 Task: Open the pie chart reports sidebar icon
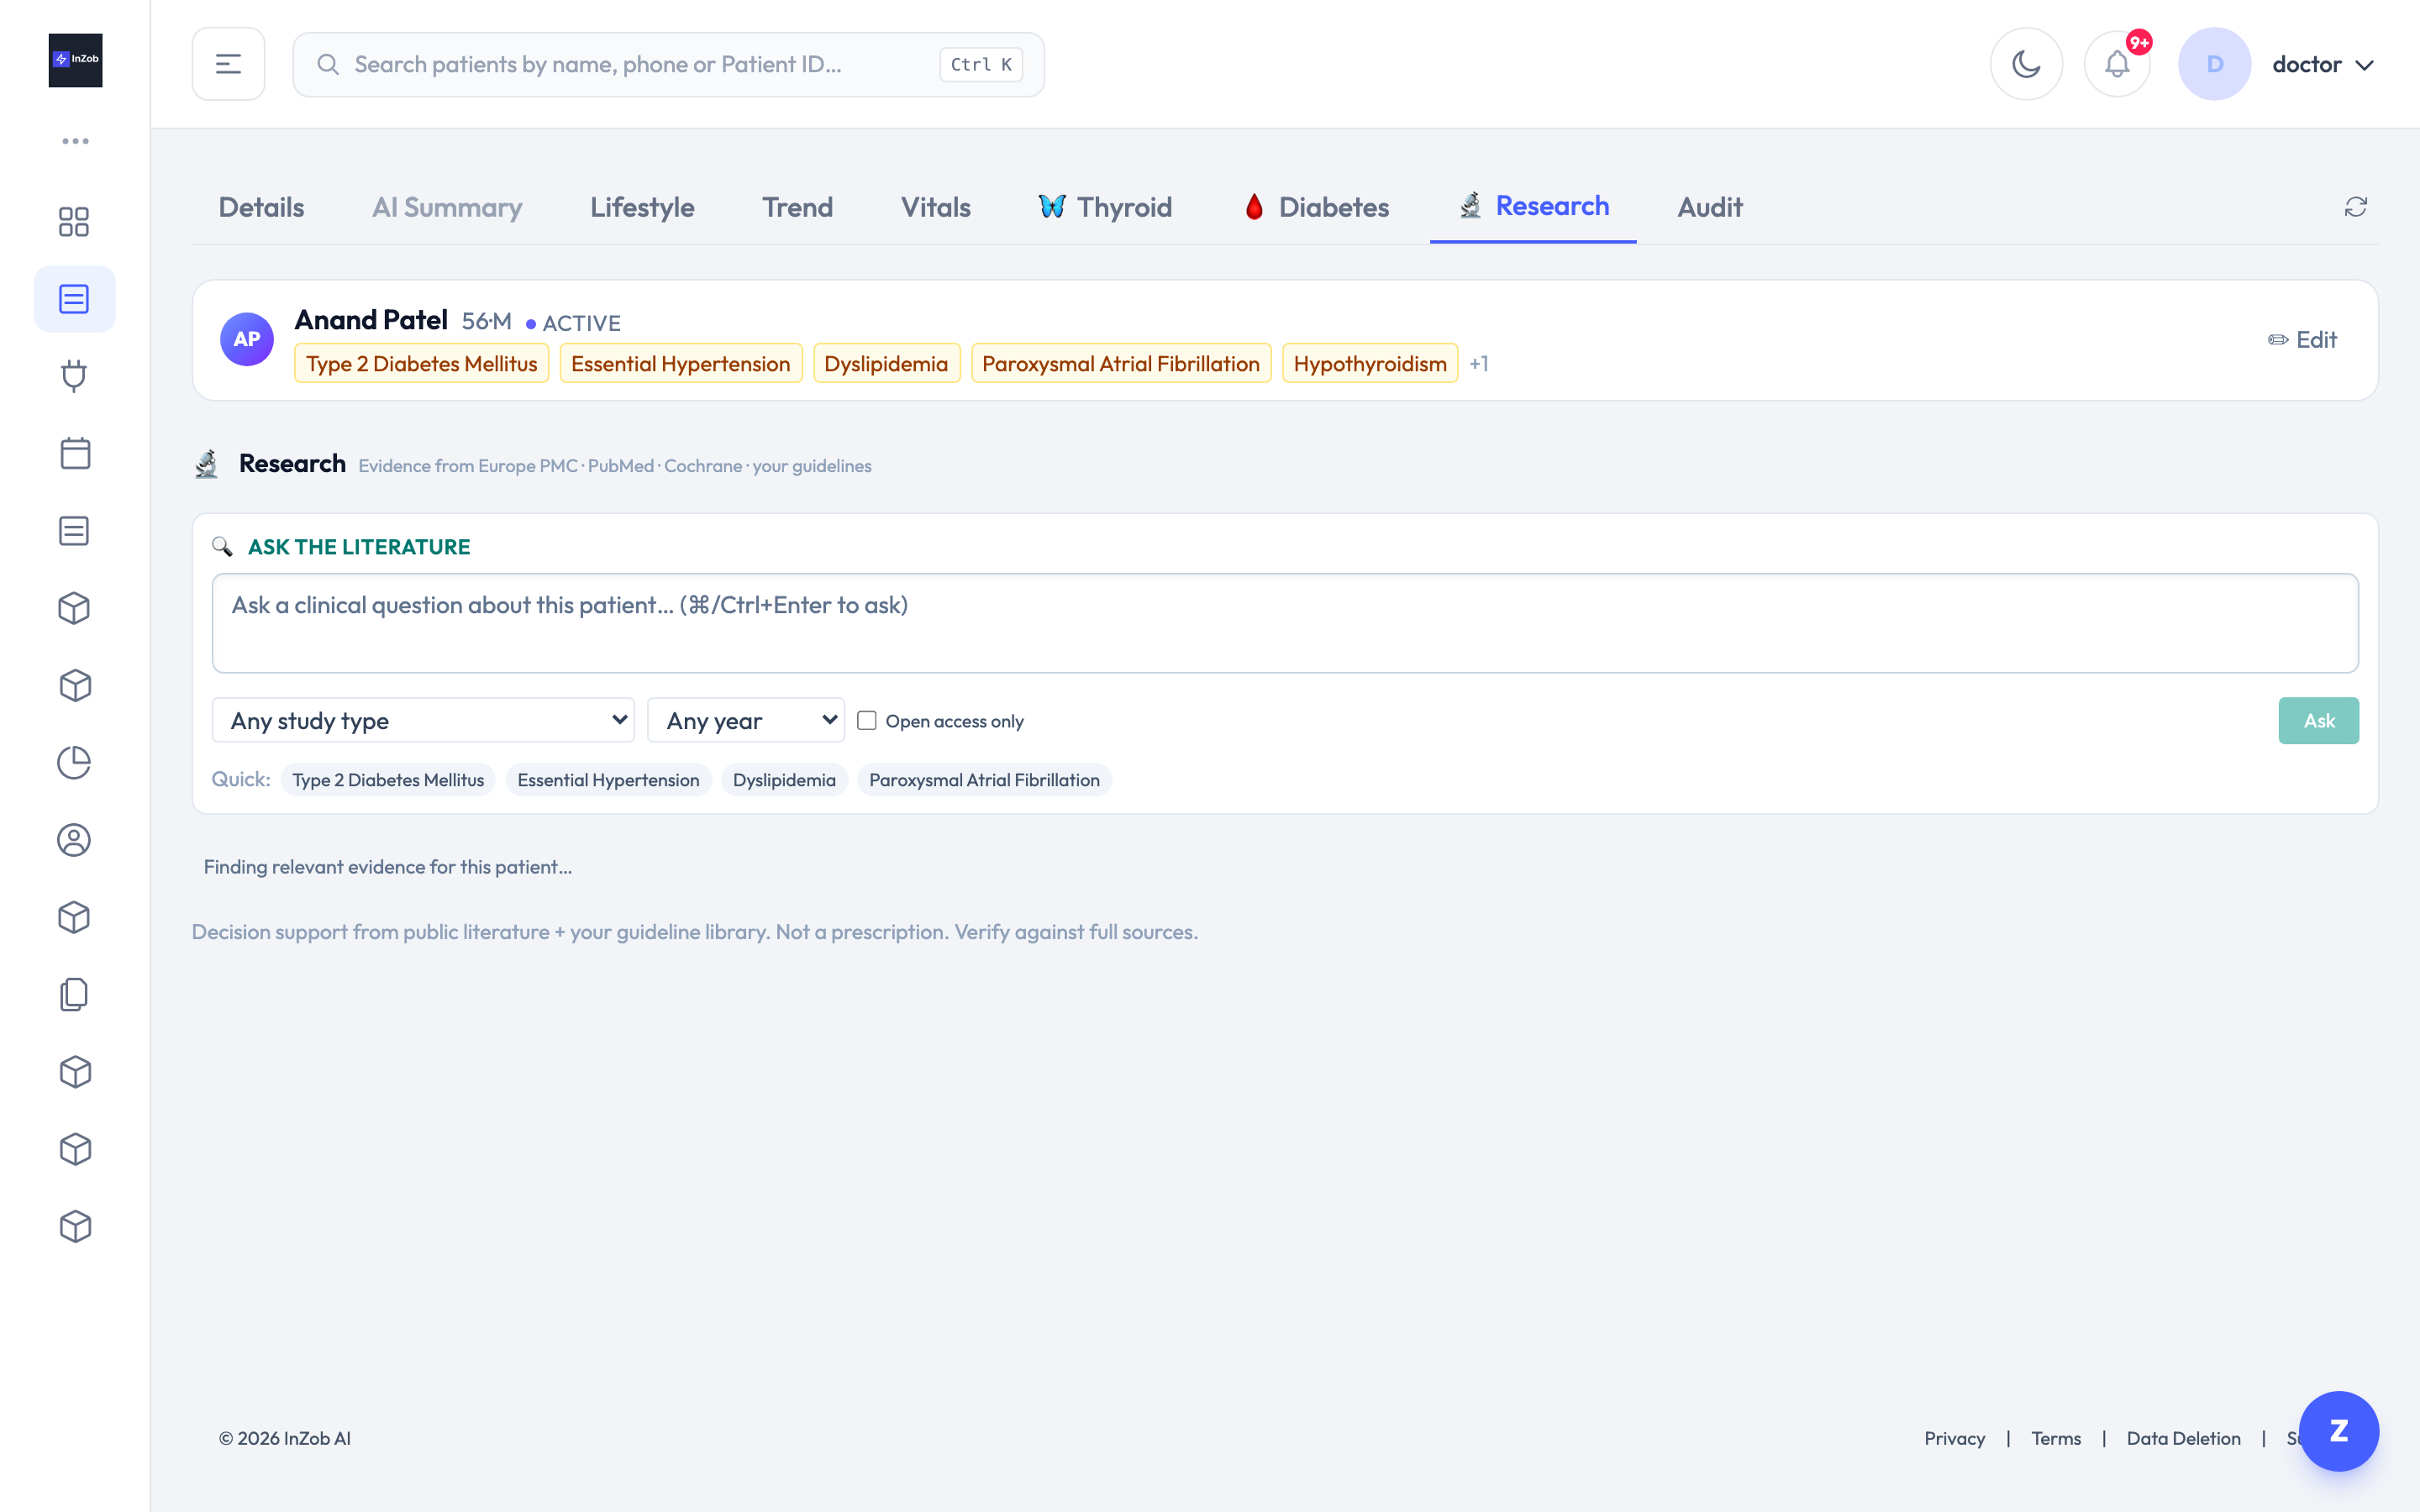pos(74,763)
